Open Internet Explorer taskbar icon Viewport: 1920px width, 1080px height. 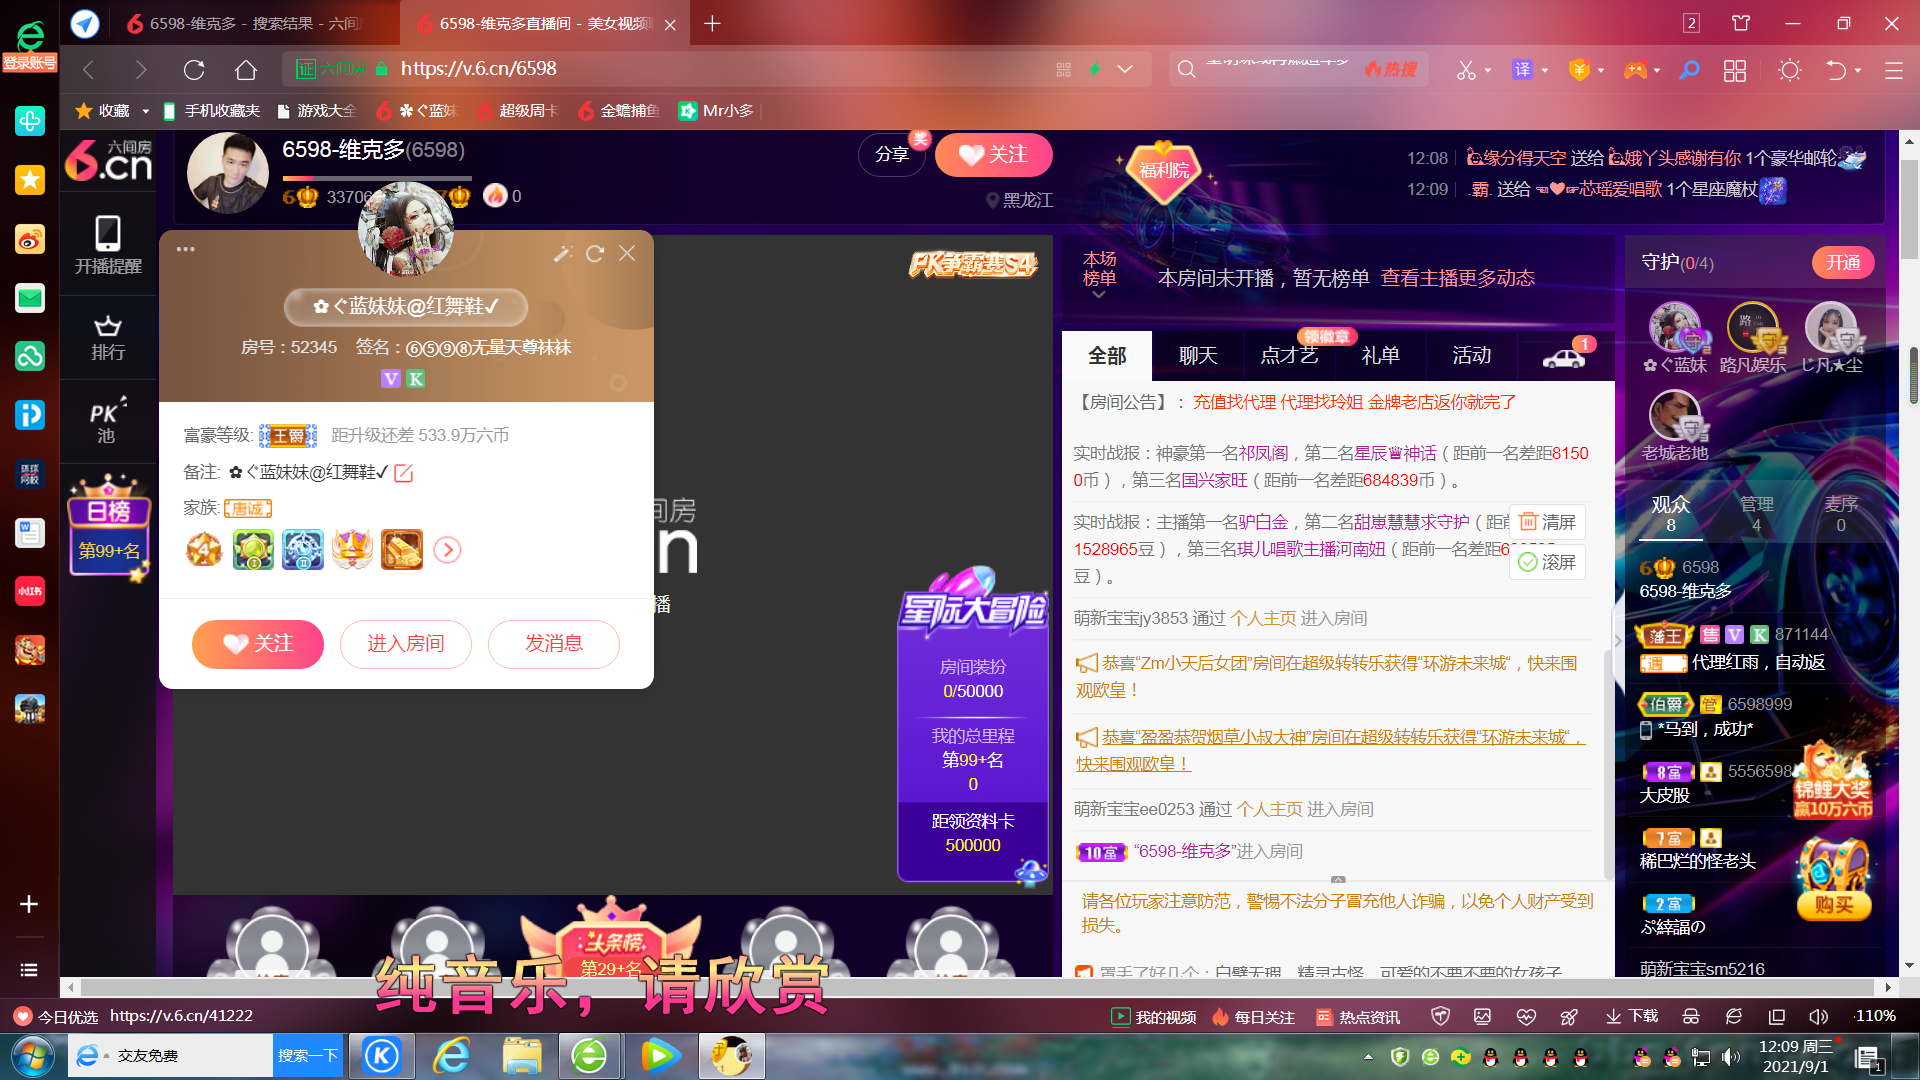click(453, 1056)
